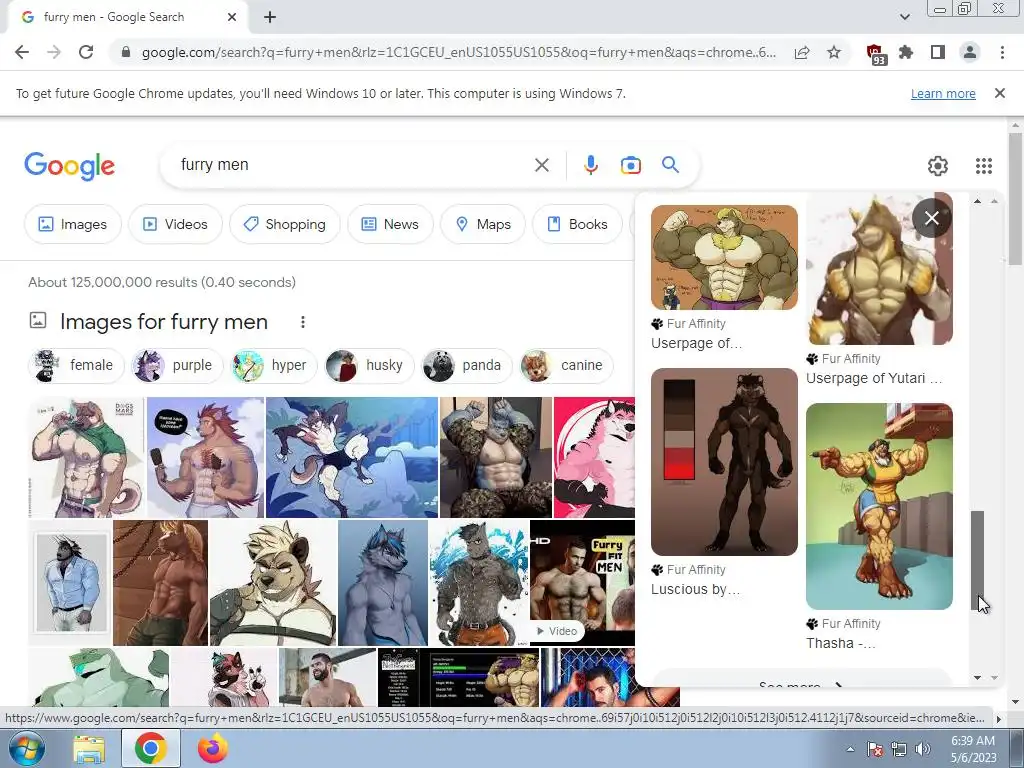
Task: Open the 'Userpage of Yutari' result
Action: (x=878, y=289)
